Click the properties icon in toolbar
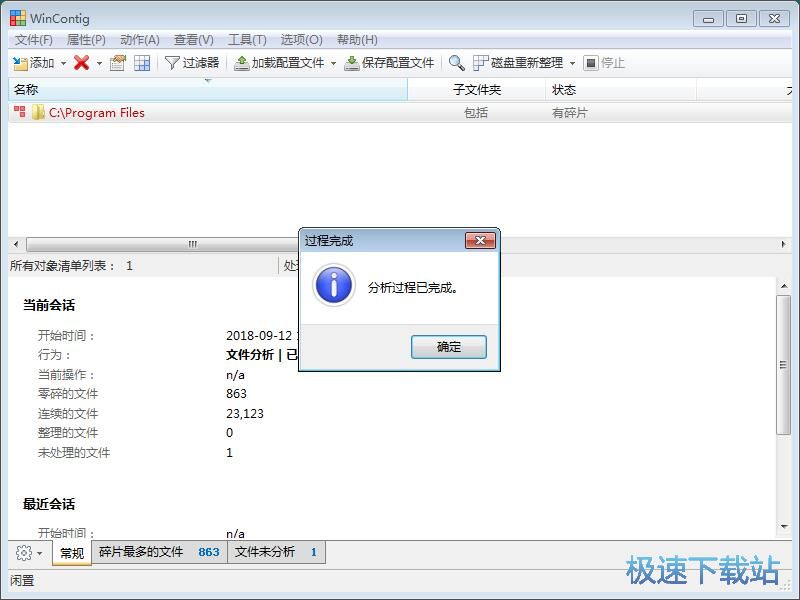800x600 pixels. pyautogui.click(x=118, y=63)
